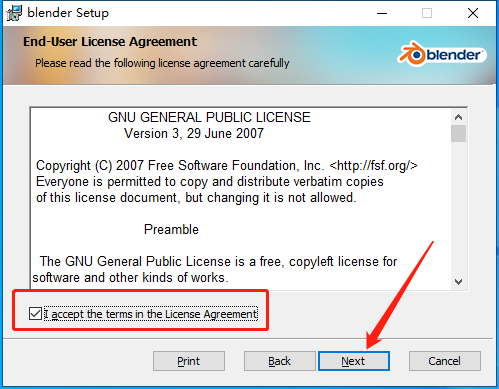Screen dimensions: 499x389
Task: Click the license scrollbar thumb
Action: (x=459, y=134)
